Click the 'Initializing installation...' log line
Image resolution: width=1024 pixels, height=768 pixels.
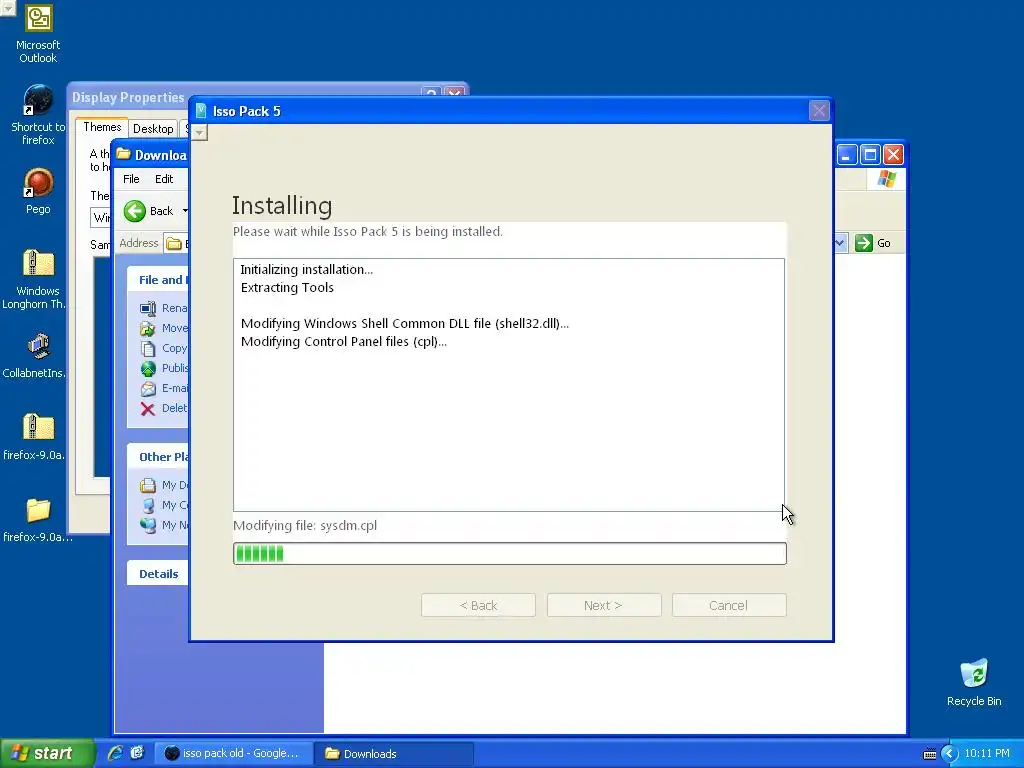coord(307,270)
